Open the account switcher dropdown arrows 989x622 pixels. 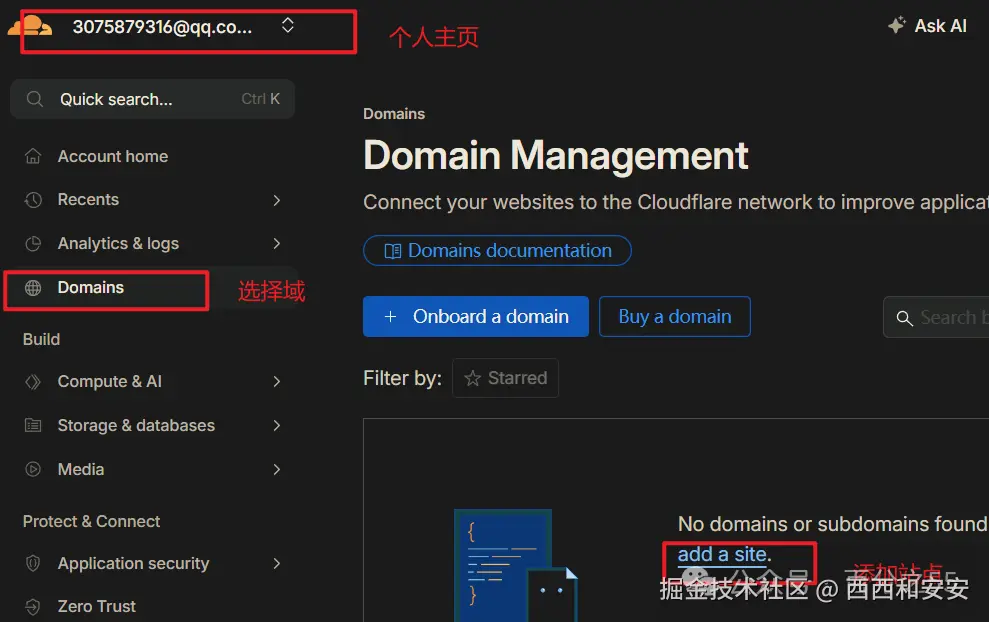click(288, 25)
